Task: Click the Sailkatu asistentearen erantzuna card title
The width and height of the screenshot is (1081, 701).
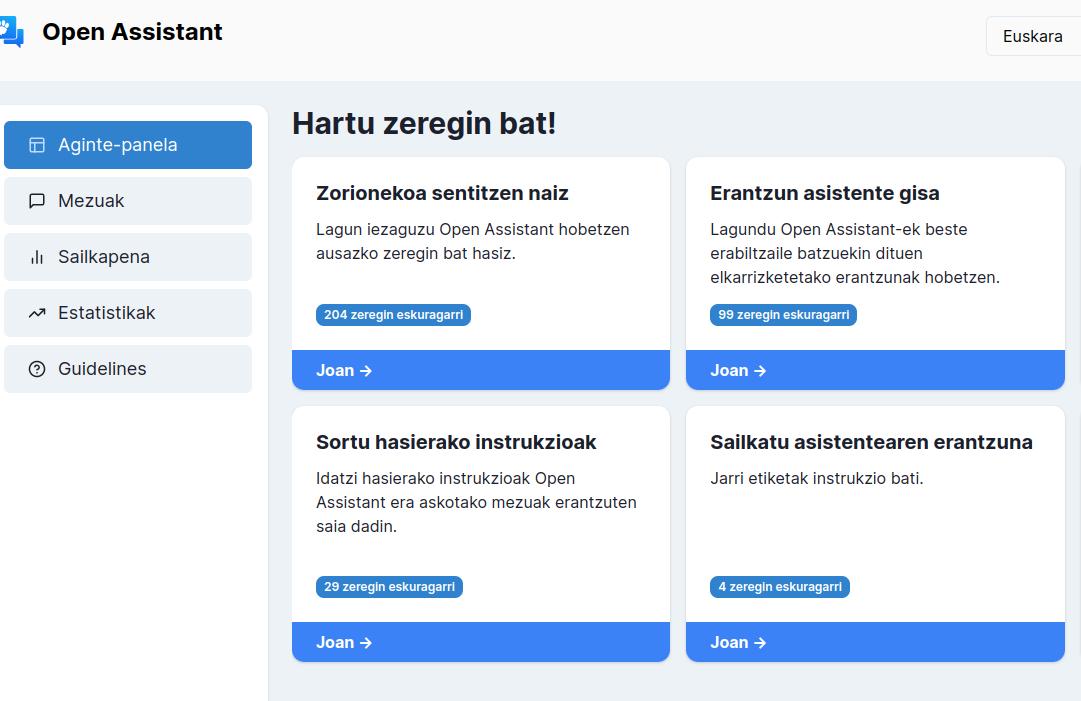Action: click(871, 442)
